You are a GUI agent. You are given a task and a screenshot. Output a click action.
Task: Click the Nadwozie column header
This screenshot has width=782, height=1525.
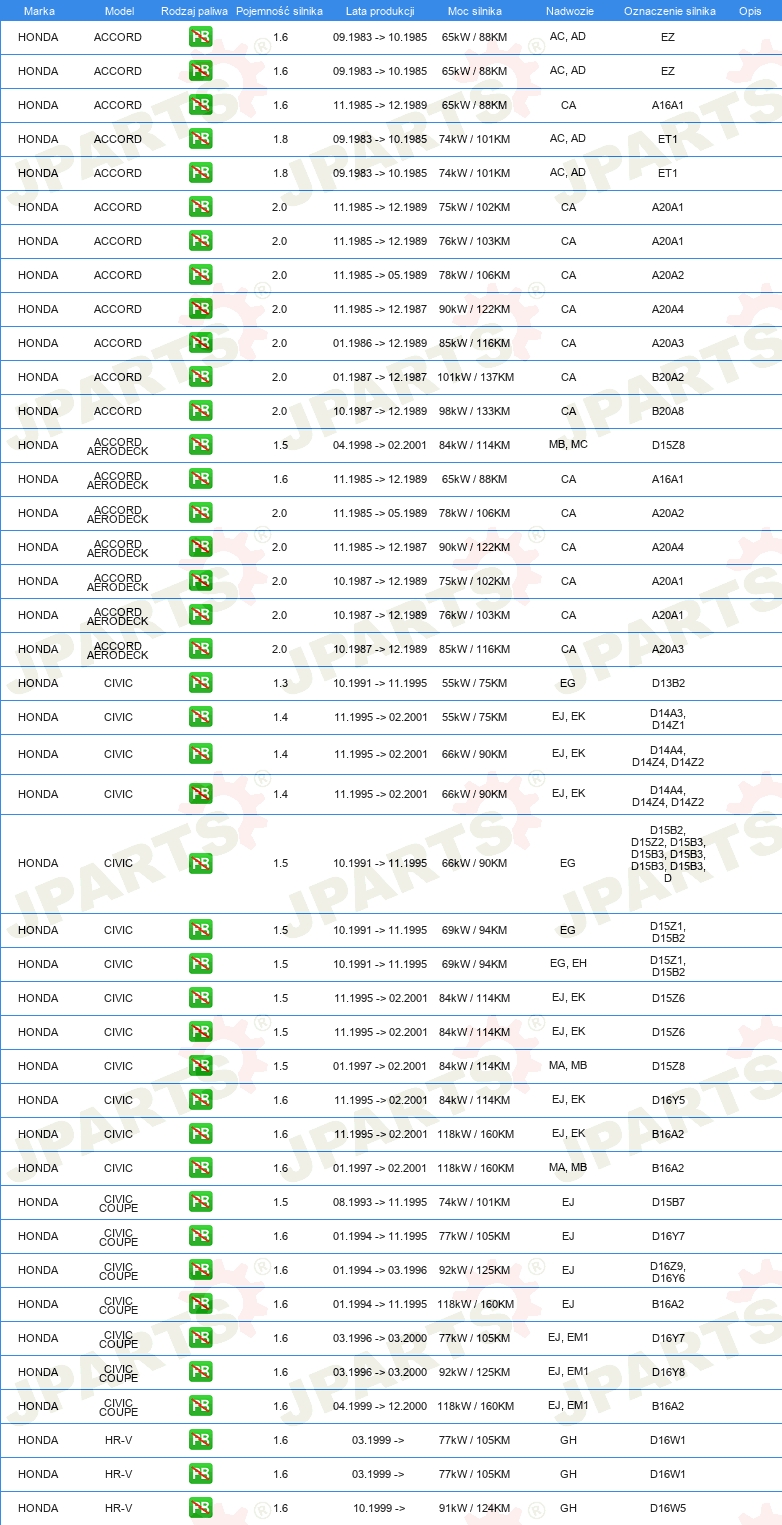pos(568,11)
